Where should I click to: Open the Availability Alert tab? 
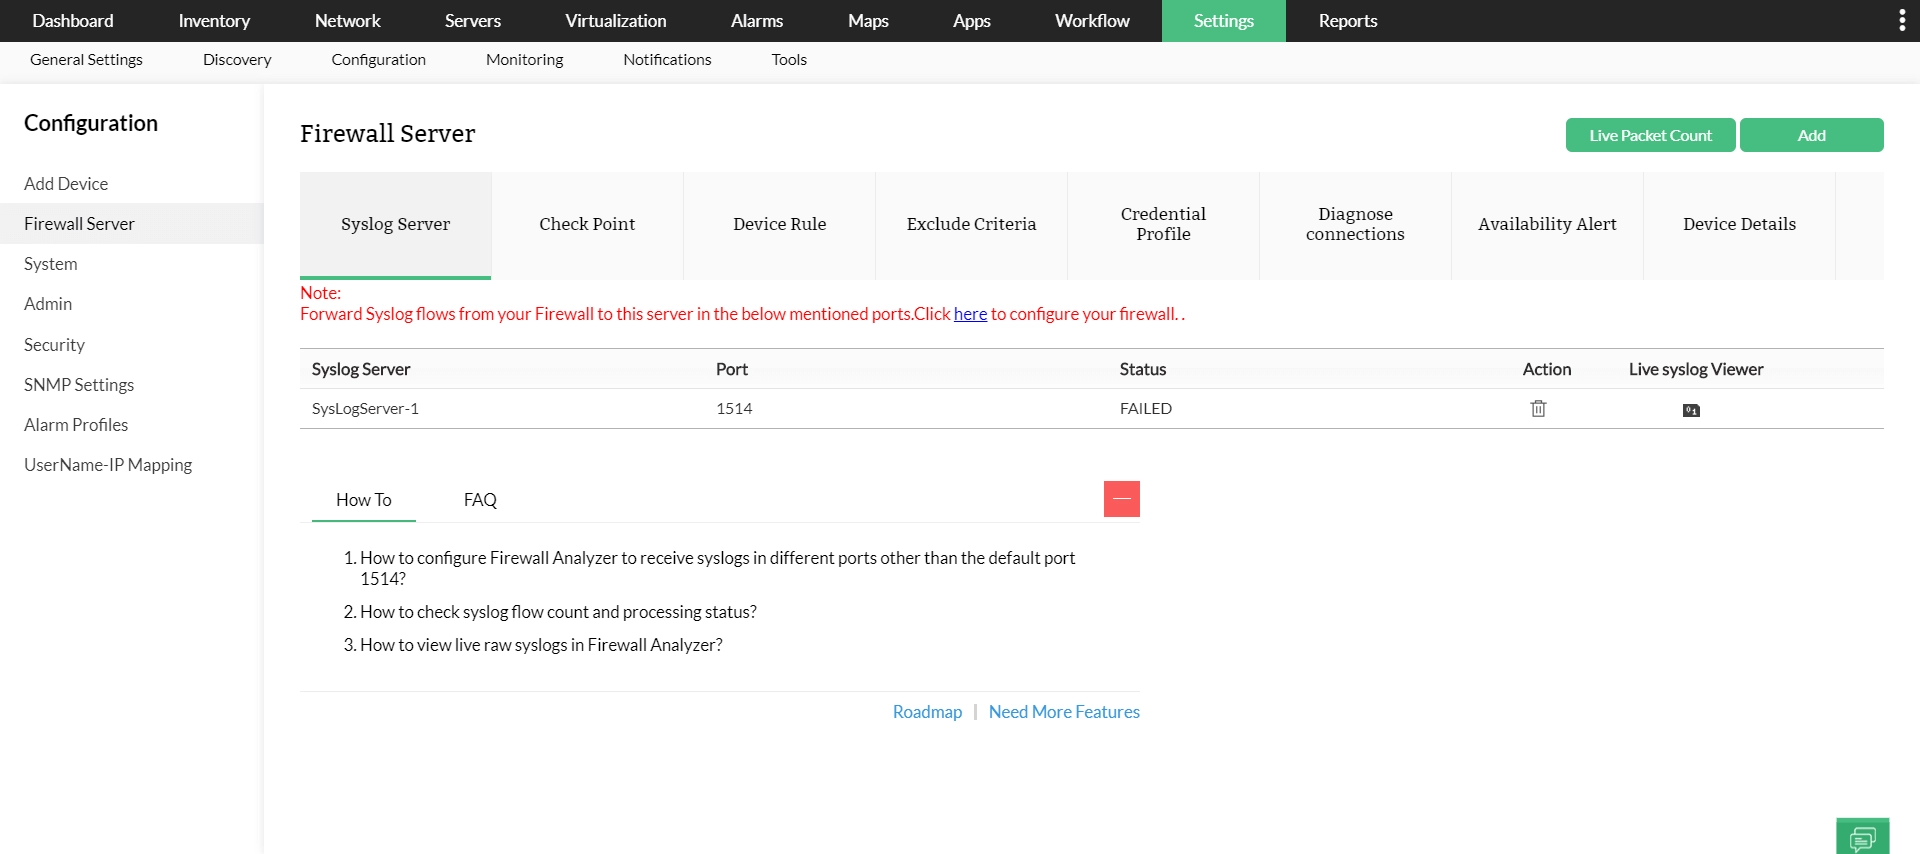(1547, 225)
